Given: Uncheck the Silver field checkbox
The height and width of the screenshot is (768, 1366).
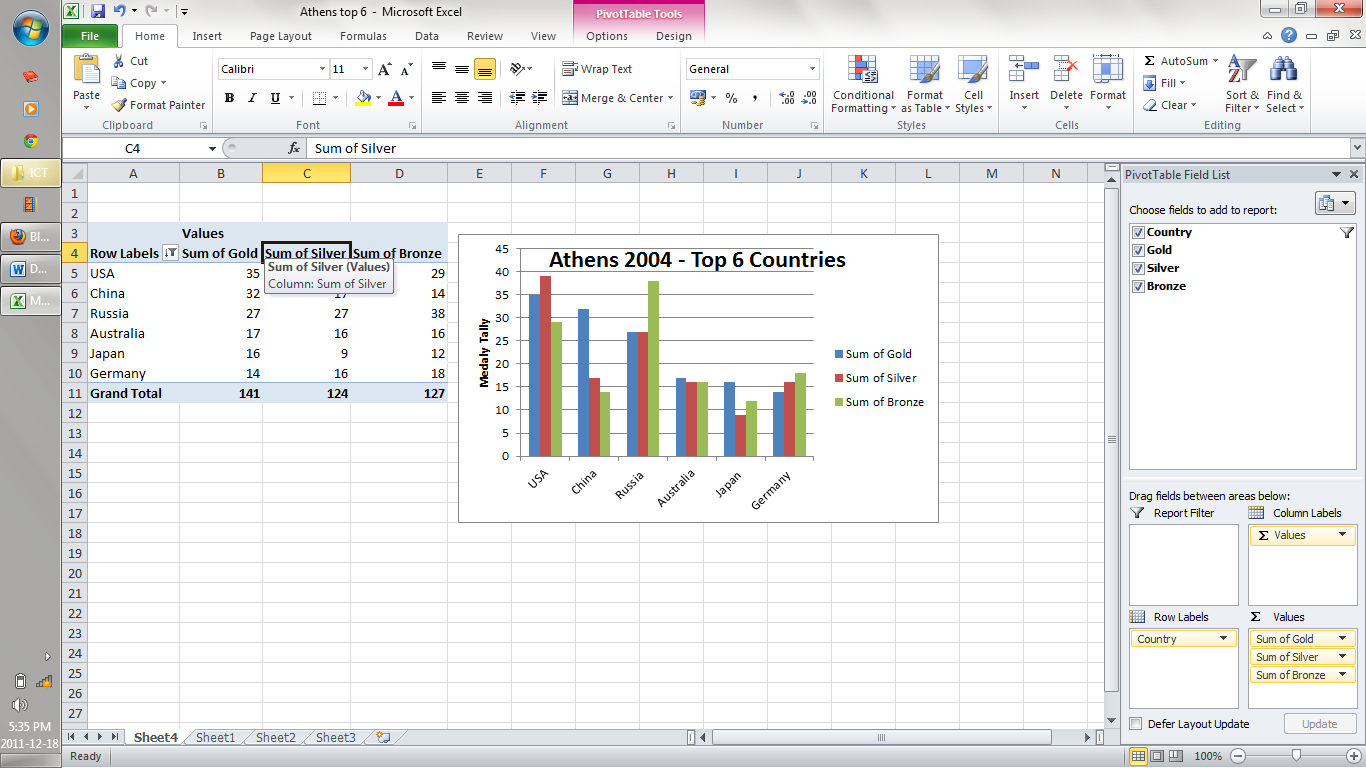Looking at the screenshot, I should point(1140,268).
